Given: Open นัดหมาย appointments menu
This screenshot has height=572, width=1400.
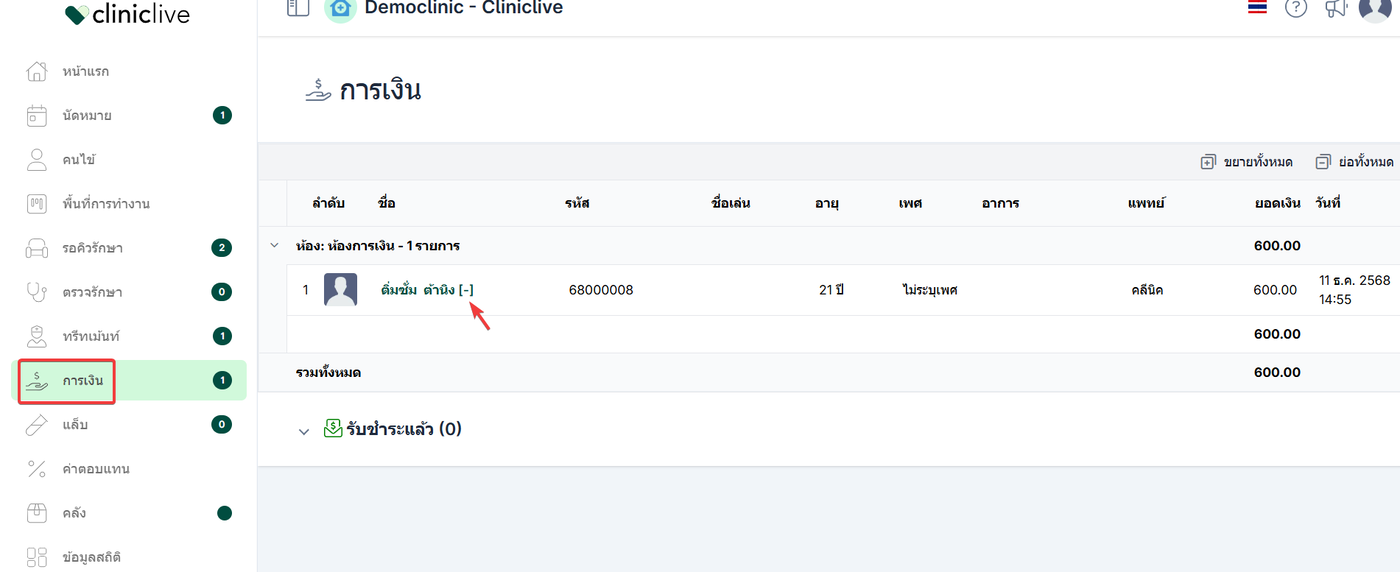Looking at the screenshot, I should point(87,116).
